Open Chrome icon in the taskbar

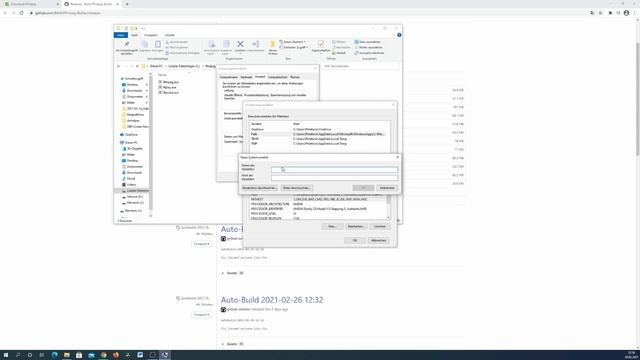[104, 355]
